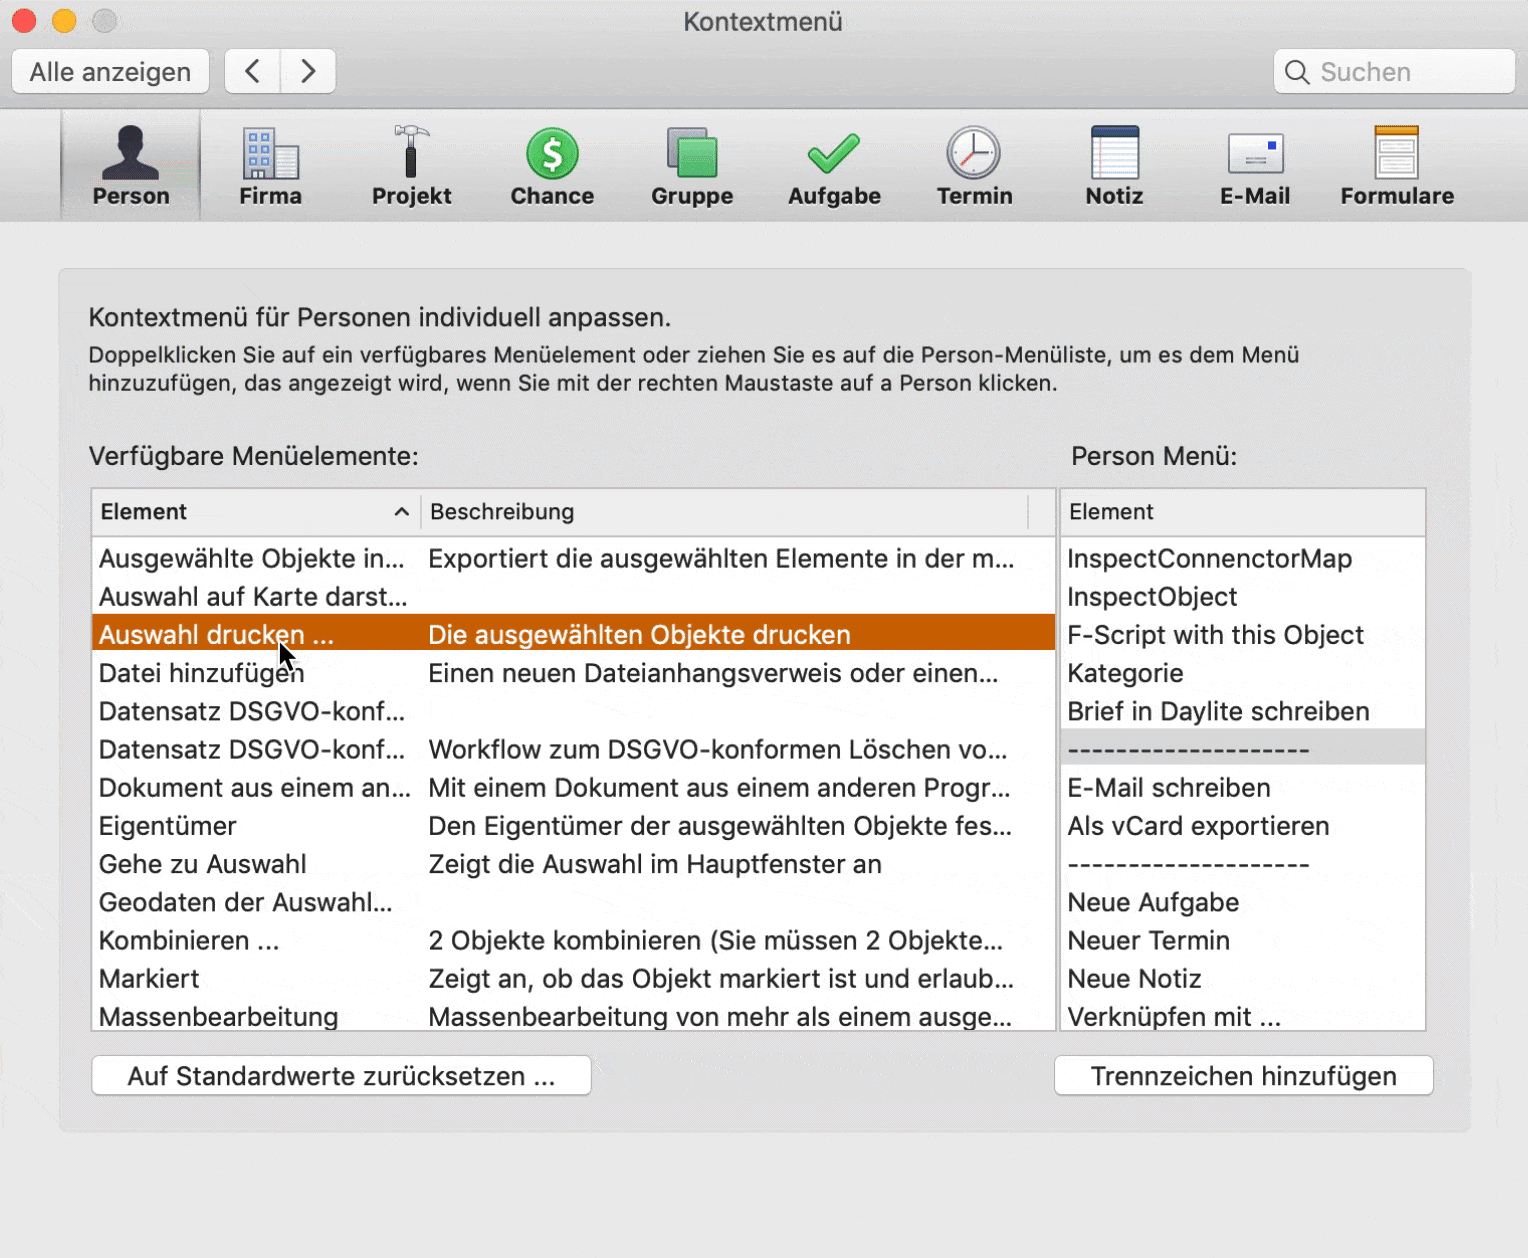Viewport: 1528px width, 1258px height.
Task: Select Datensatz DSGVO-konf... row with Workflow description
Action: tap(574, 749)
